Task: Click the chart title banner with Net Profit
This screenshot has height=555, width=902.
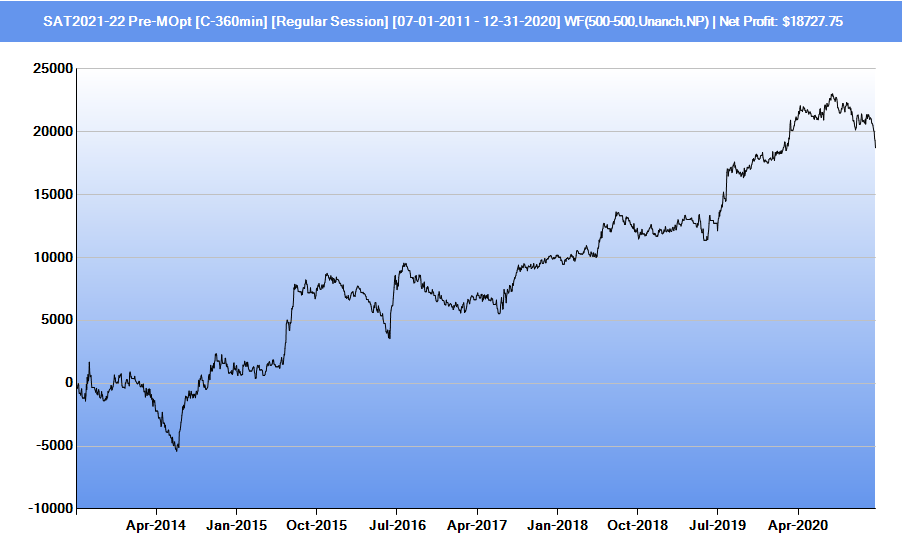Action: [451, 21]
